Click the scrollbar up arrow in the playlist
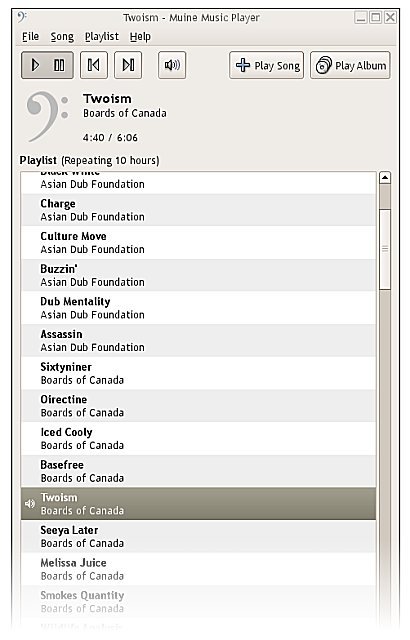 (385, 178)
